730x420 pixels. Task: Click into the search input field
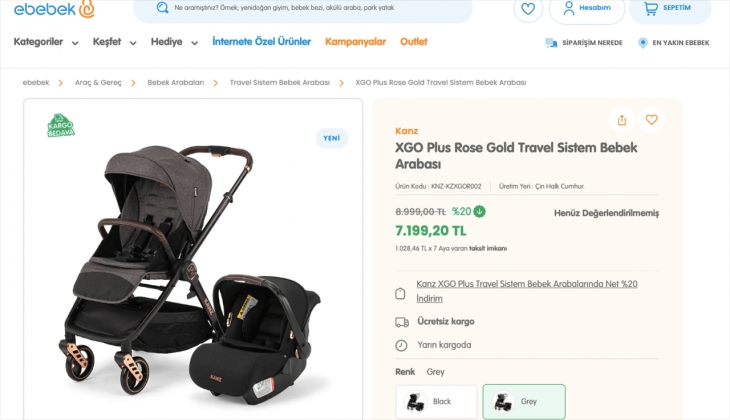[310, 8]
